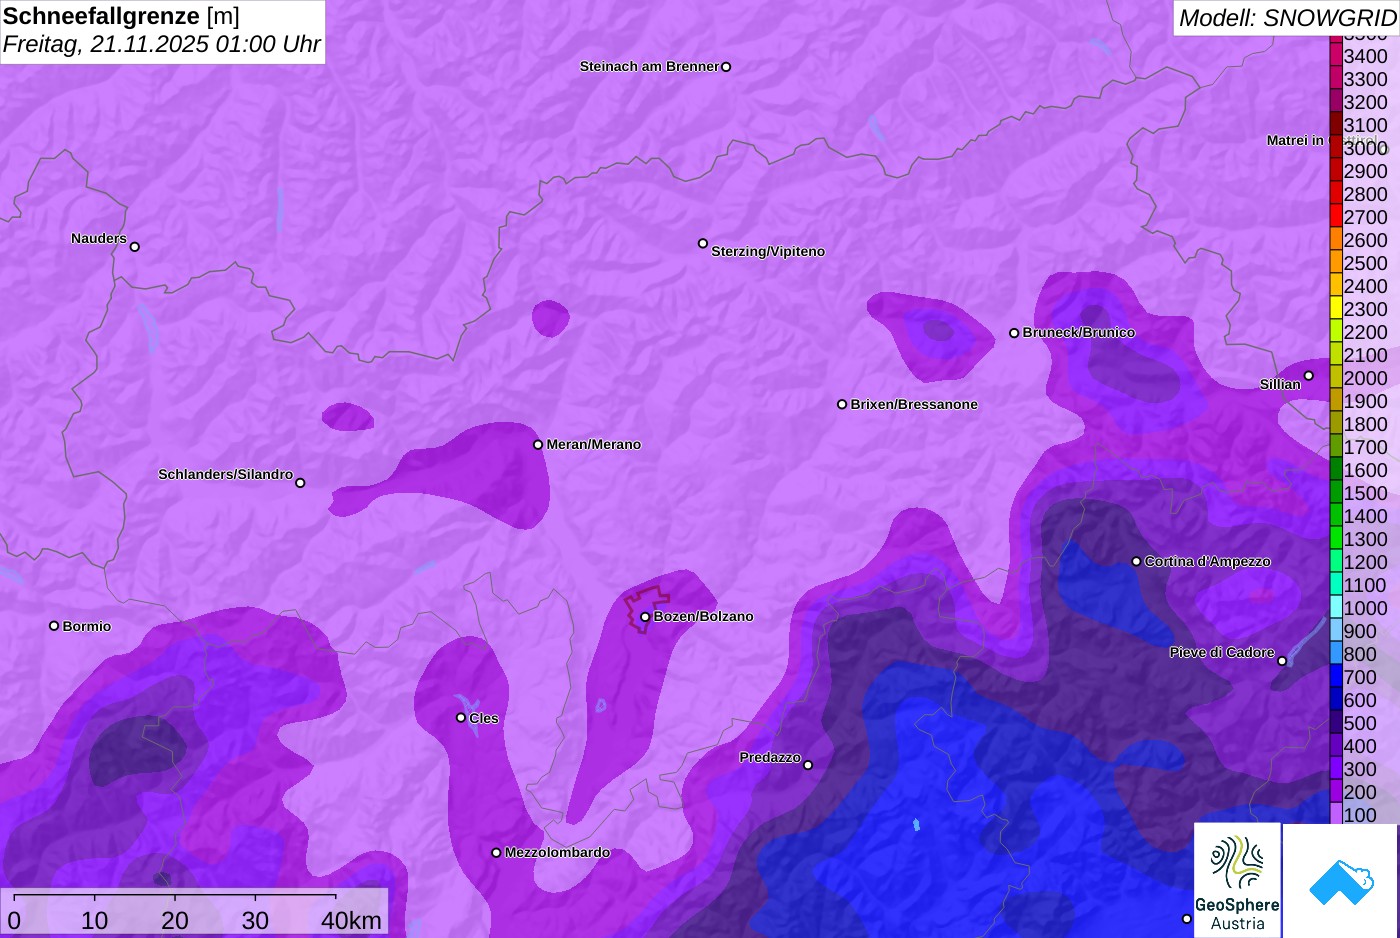
Task: Click the Pieve di Cadore label text
Action: click(x=1222, y=652)
